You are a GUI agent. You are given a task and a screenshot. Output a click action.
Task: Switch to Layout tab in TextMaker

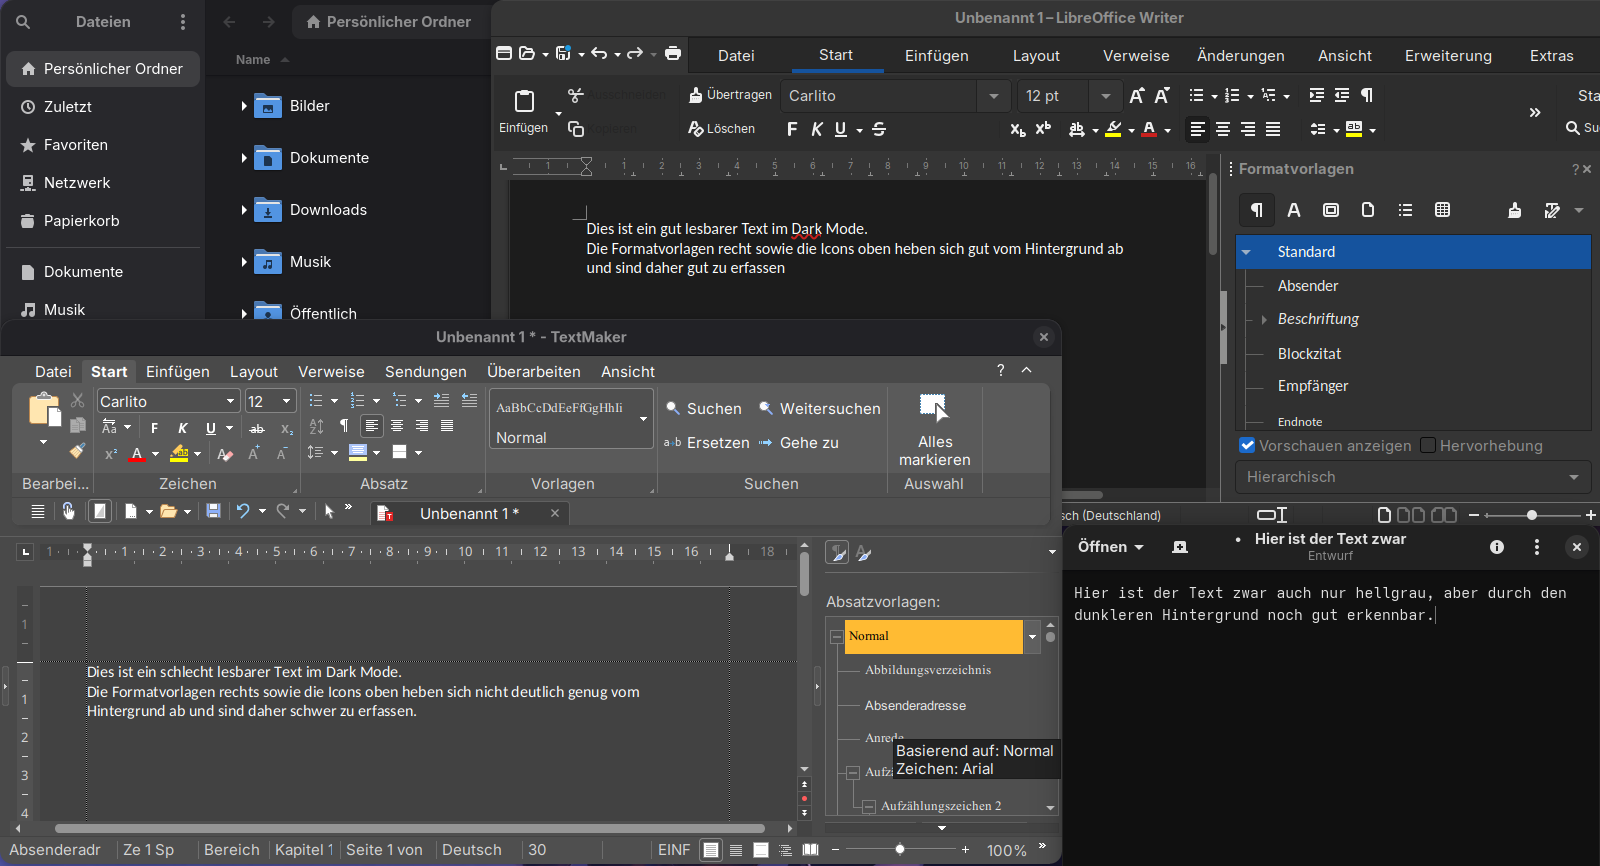254,372
